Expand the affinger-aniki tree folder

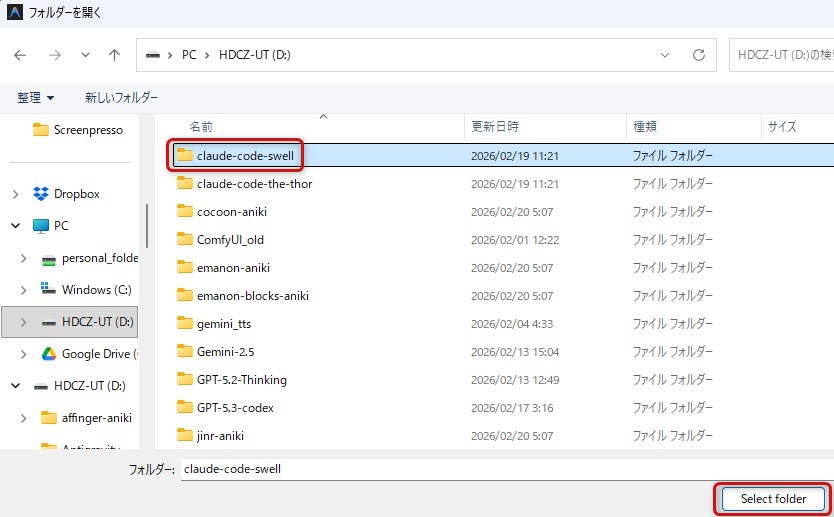click(x=24, y=418)
